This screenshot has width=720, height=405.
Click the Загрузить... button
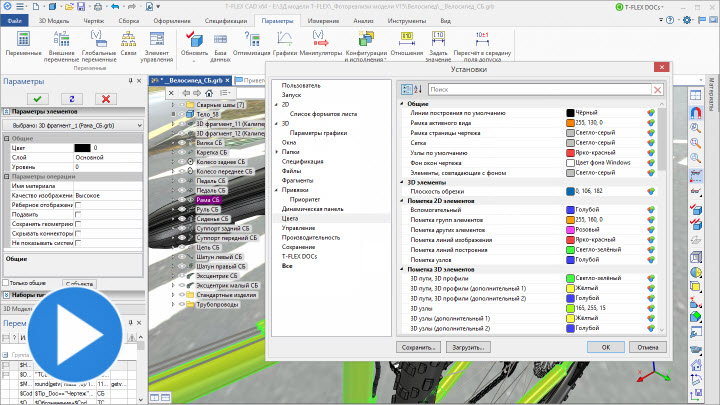[468, 348]
